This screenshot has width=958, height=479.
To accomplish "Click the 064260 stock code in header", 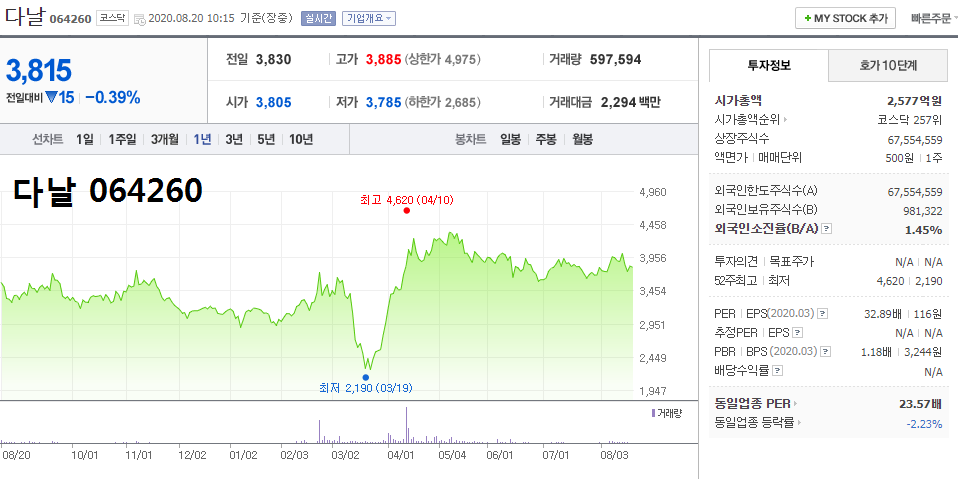I will click(70, 18).
